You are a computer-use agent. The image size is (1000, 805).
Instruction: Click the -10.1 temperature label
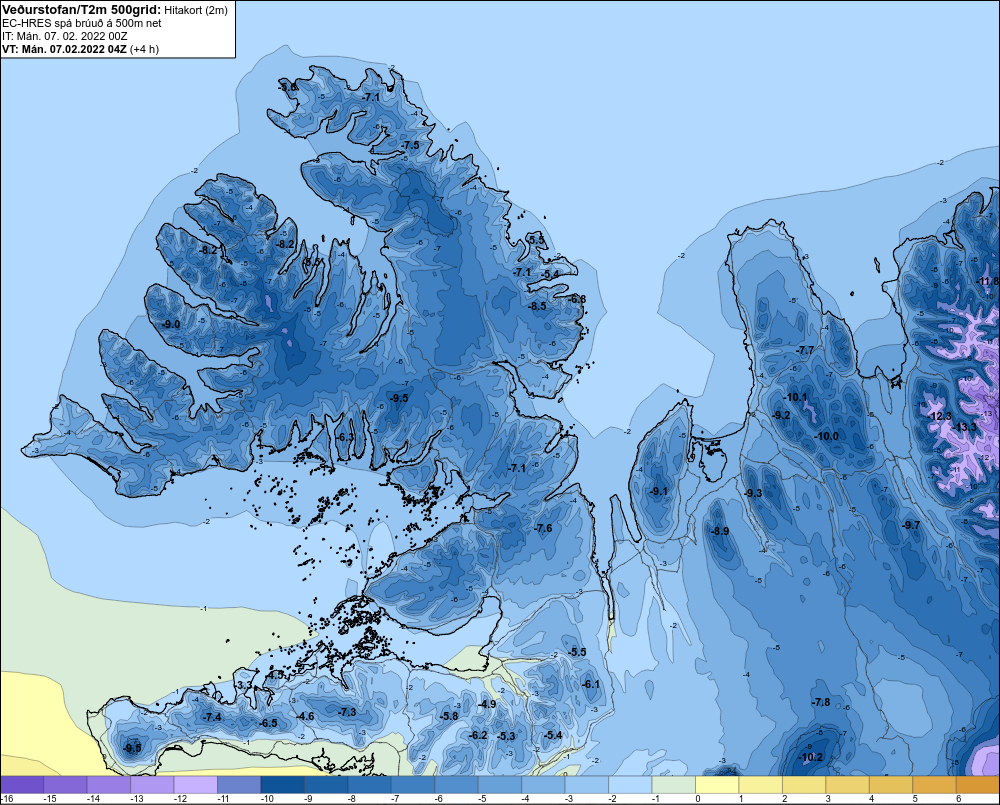(796, 397)
